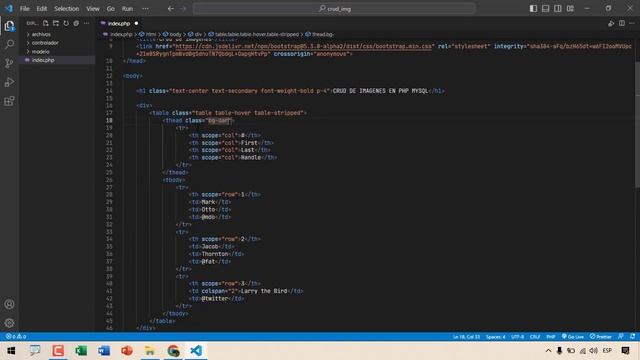Click Ln 18 cursor position indicator
Viewport: 640px width, 360px height.
(466, 337)
